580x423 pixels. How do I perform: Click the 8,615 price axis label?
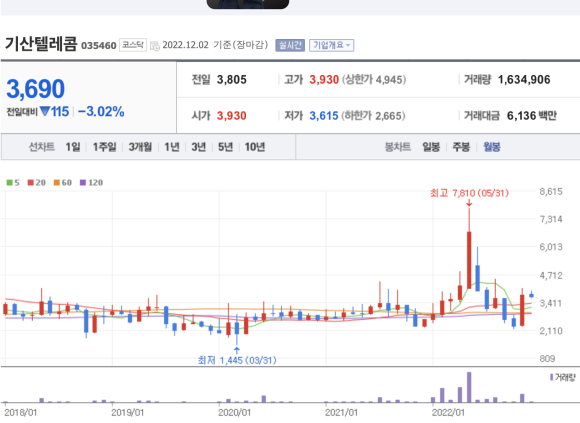point(551,192)
